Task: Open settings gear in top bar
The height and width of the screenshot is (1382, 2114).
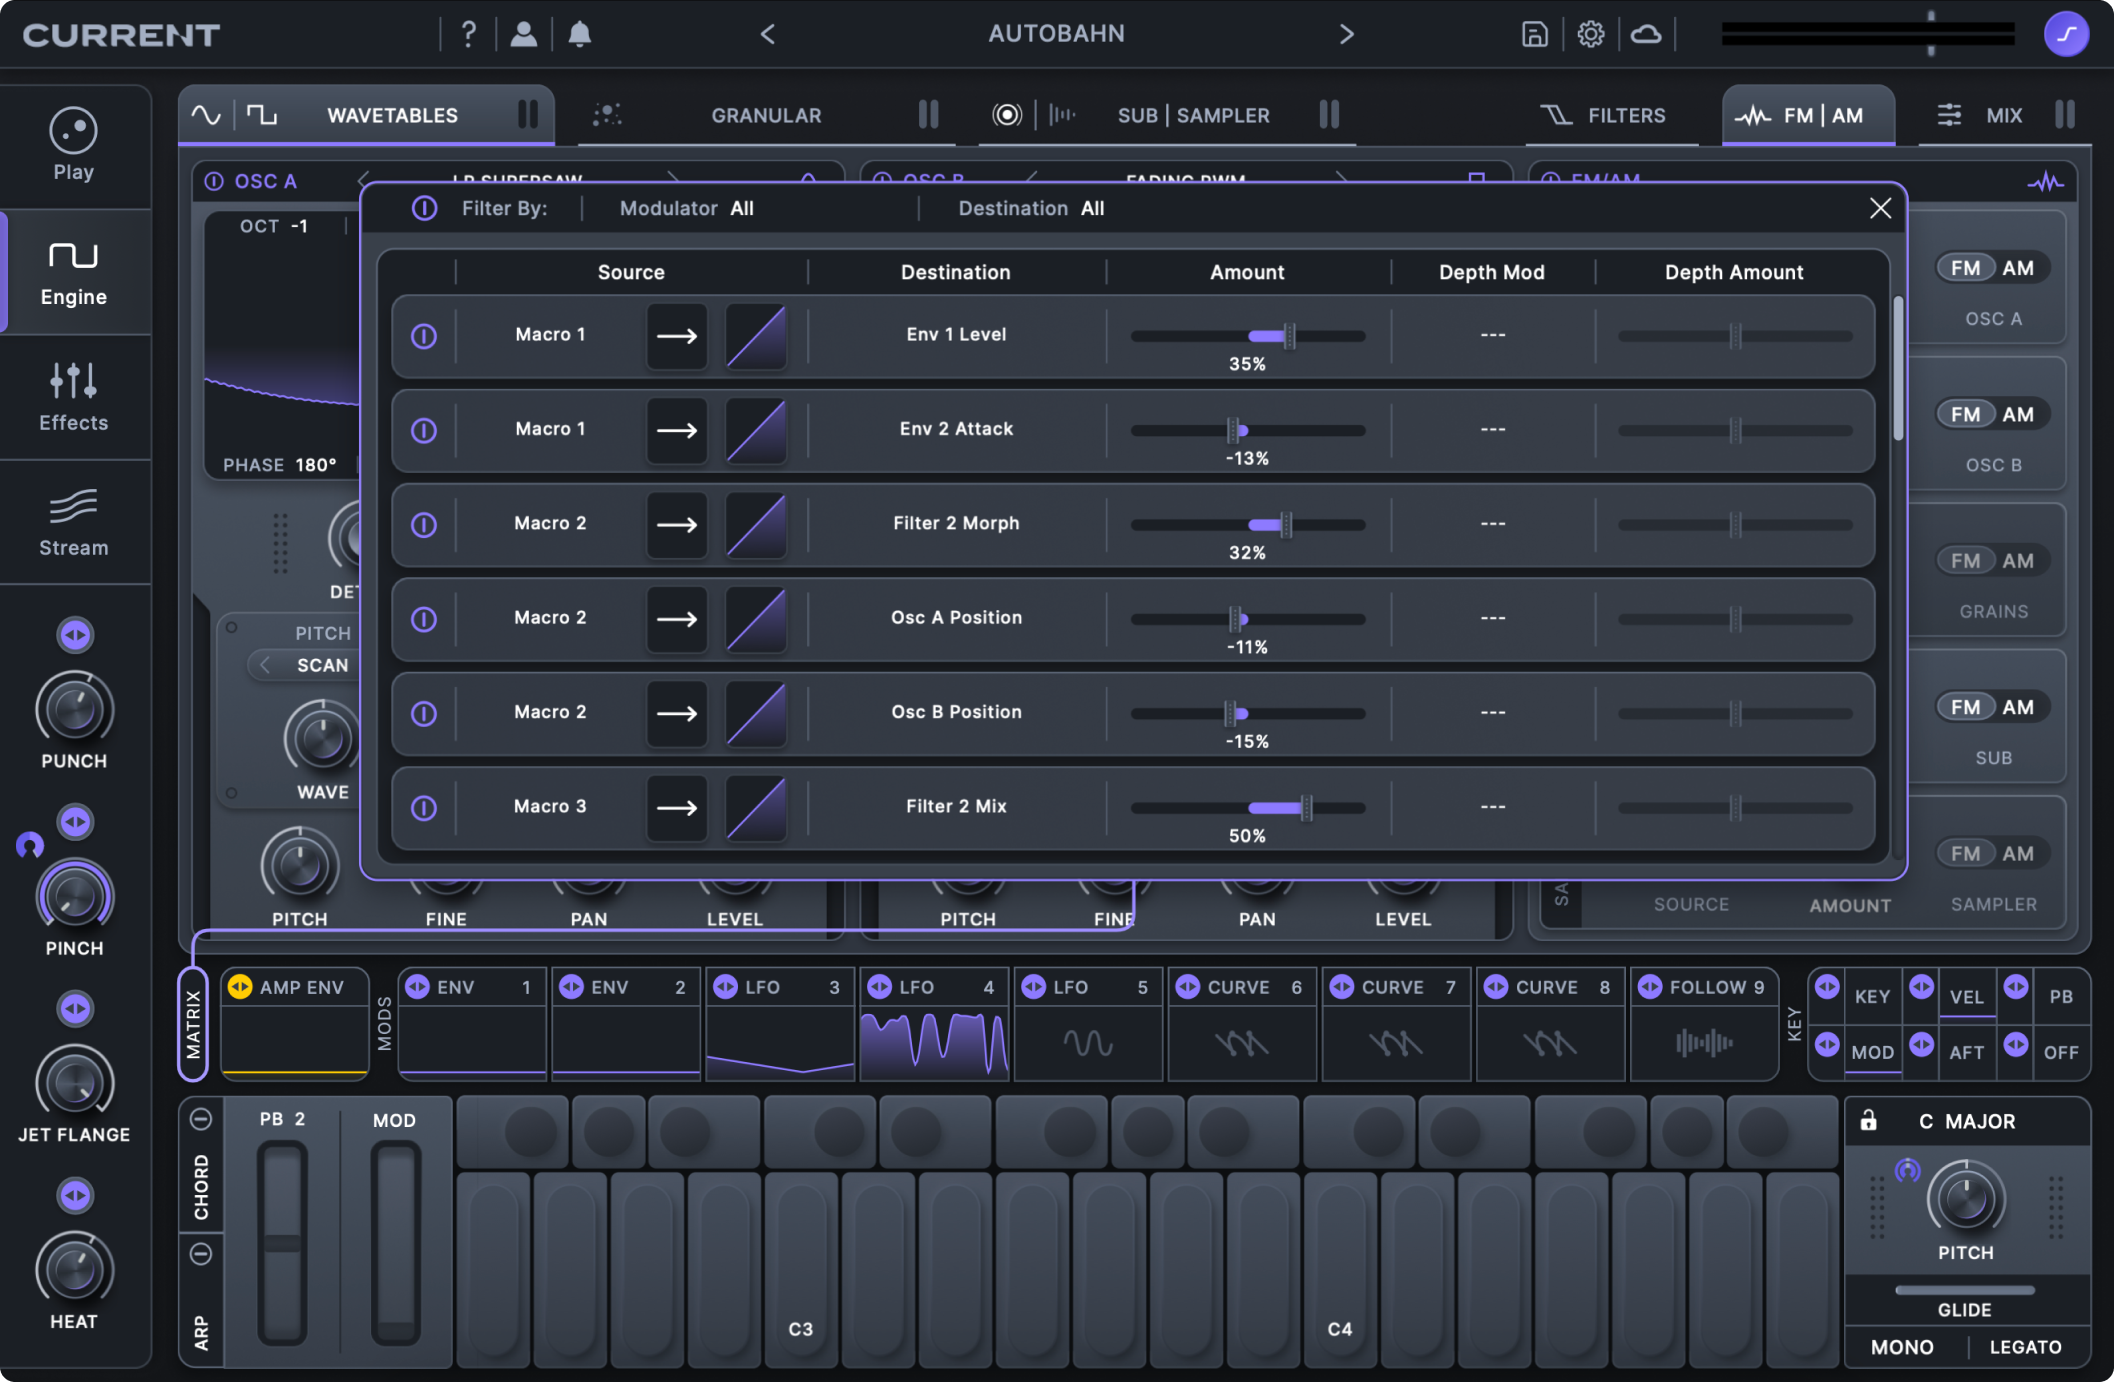Action: coord(1590,34)
